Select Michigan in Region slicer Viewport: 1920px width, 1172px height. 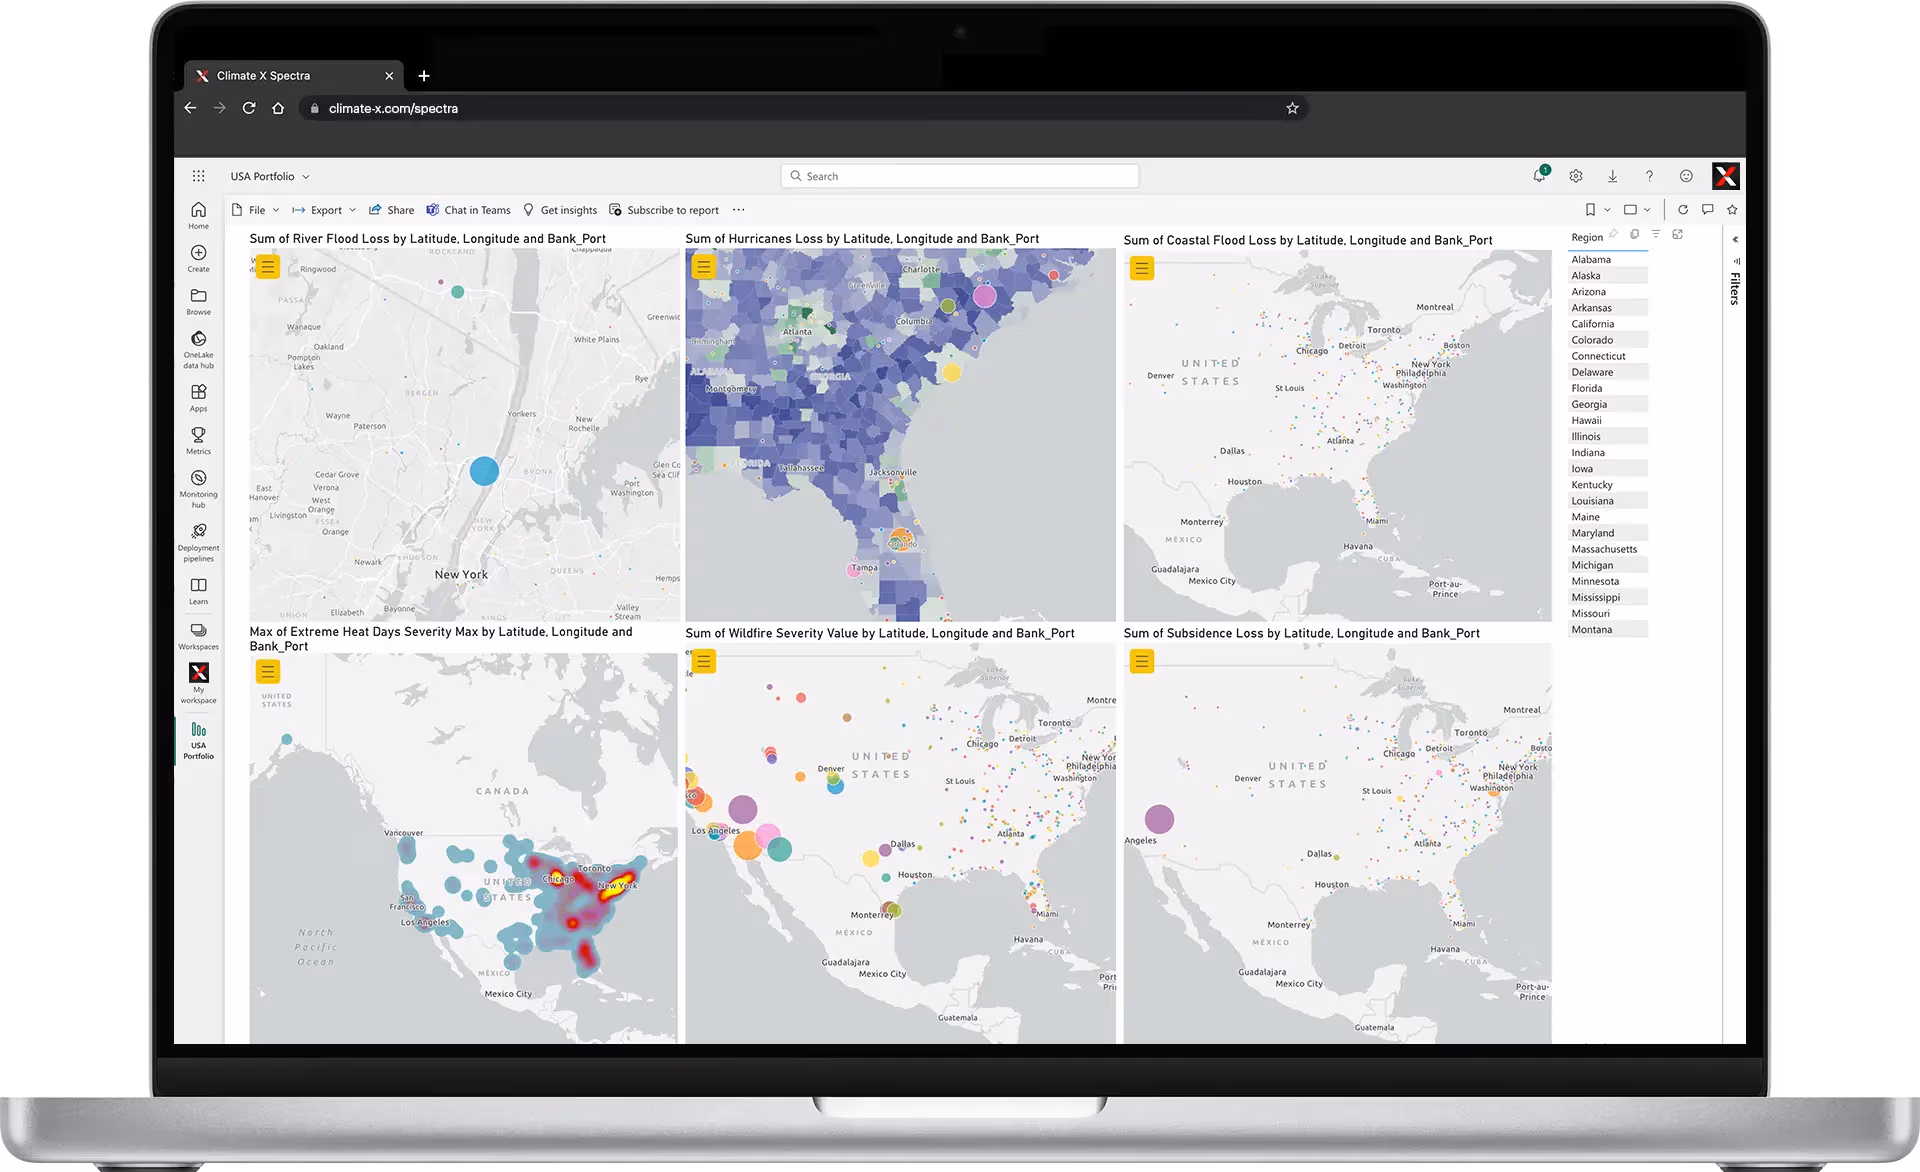(1608, 565)
